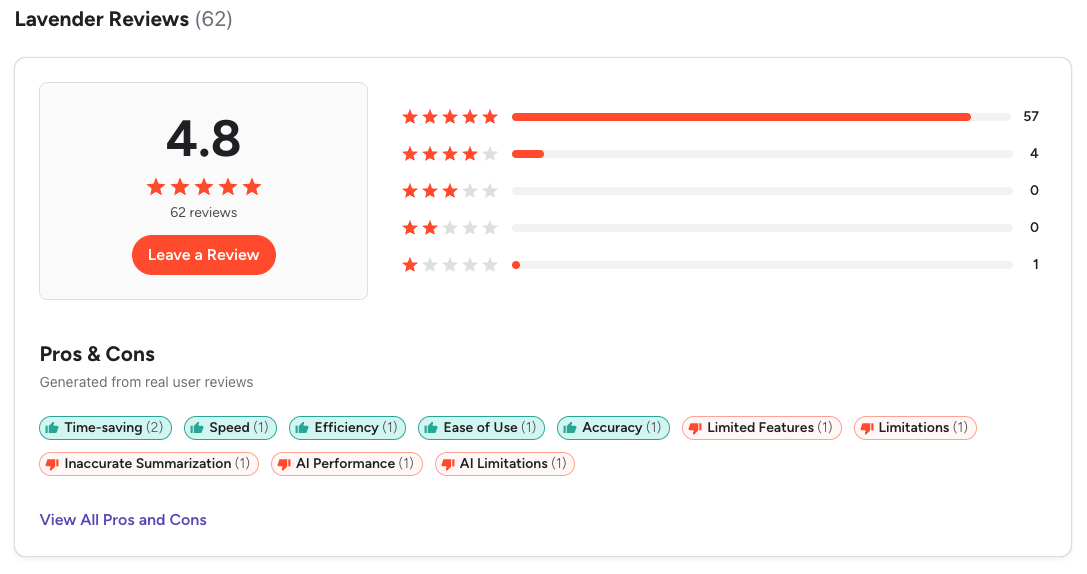Click the 4.8 overall rating stars

point(204,187)
